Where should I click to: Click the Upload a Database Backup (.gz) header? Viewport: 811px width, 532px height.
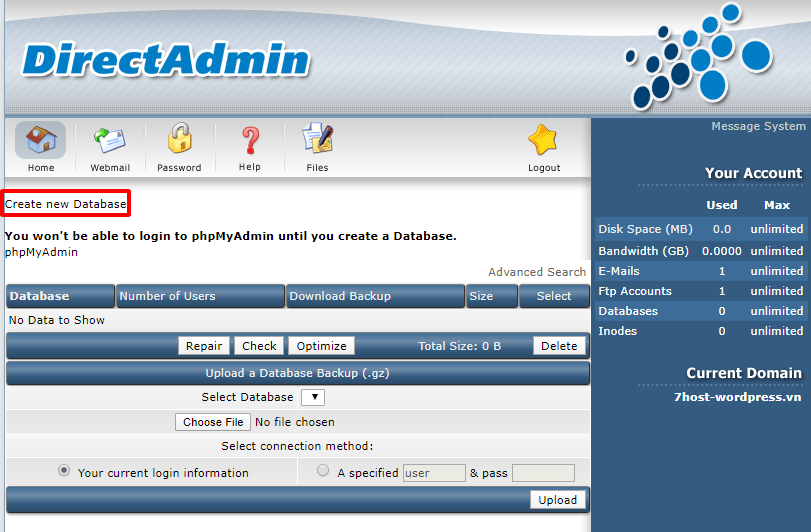click(297, 373)
